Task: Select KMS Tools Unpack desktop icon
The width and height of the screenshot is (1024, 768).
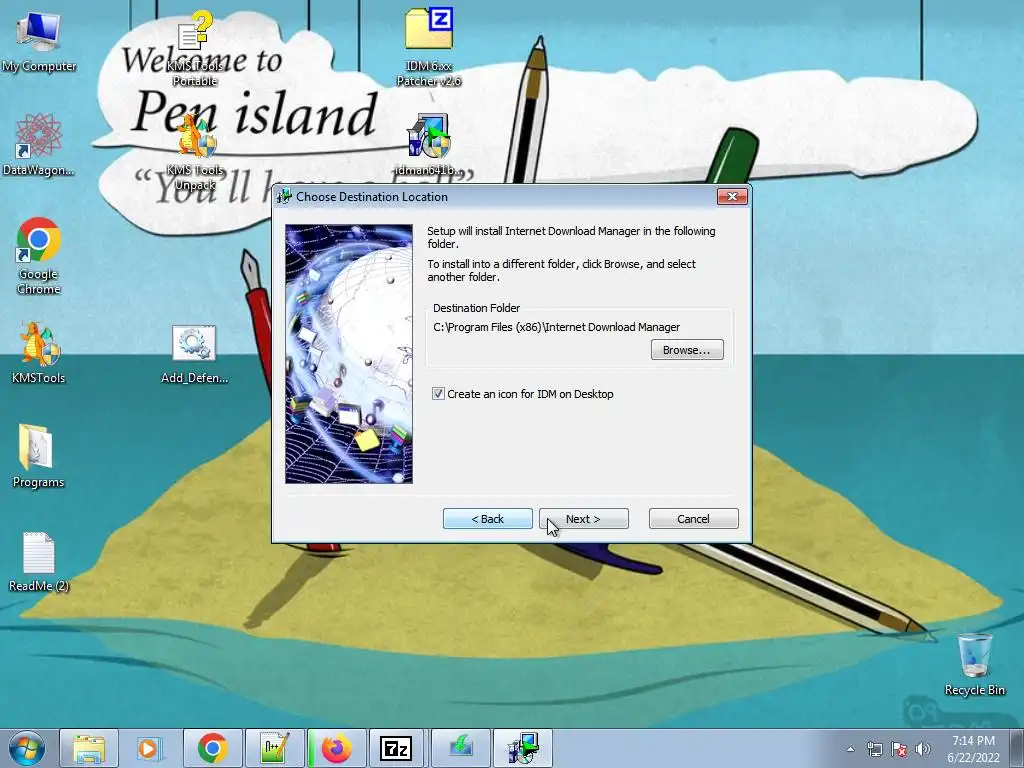Action: (x=195, y=152)
